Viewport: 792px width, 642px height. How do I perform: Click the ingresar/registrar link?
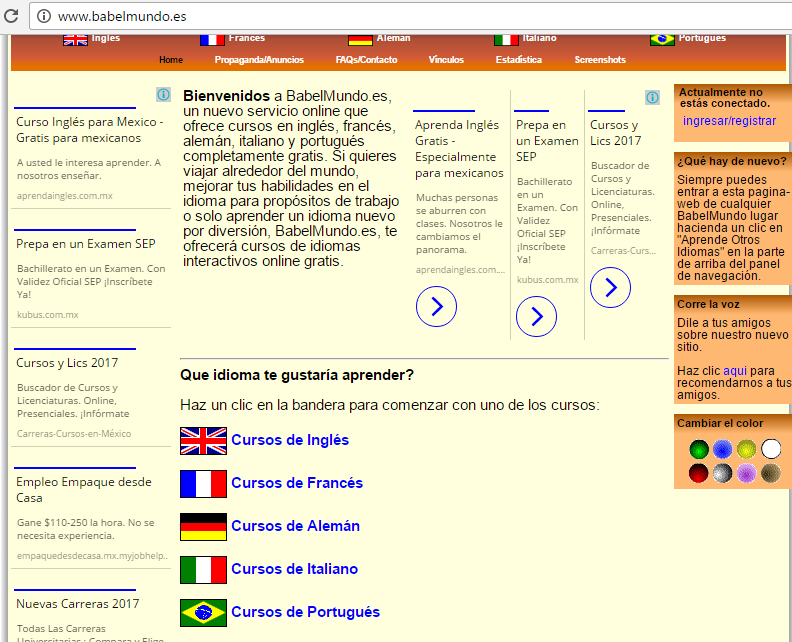pyautogui.click(x=729, y=121)
